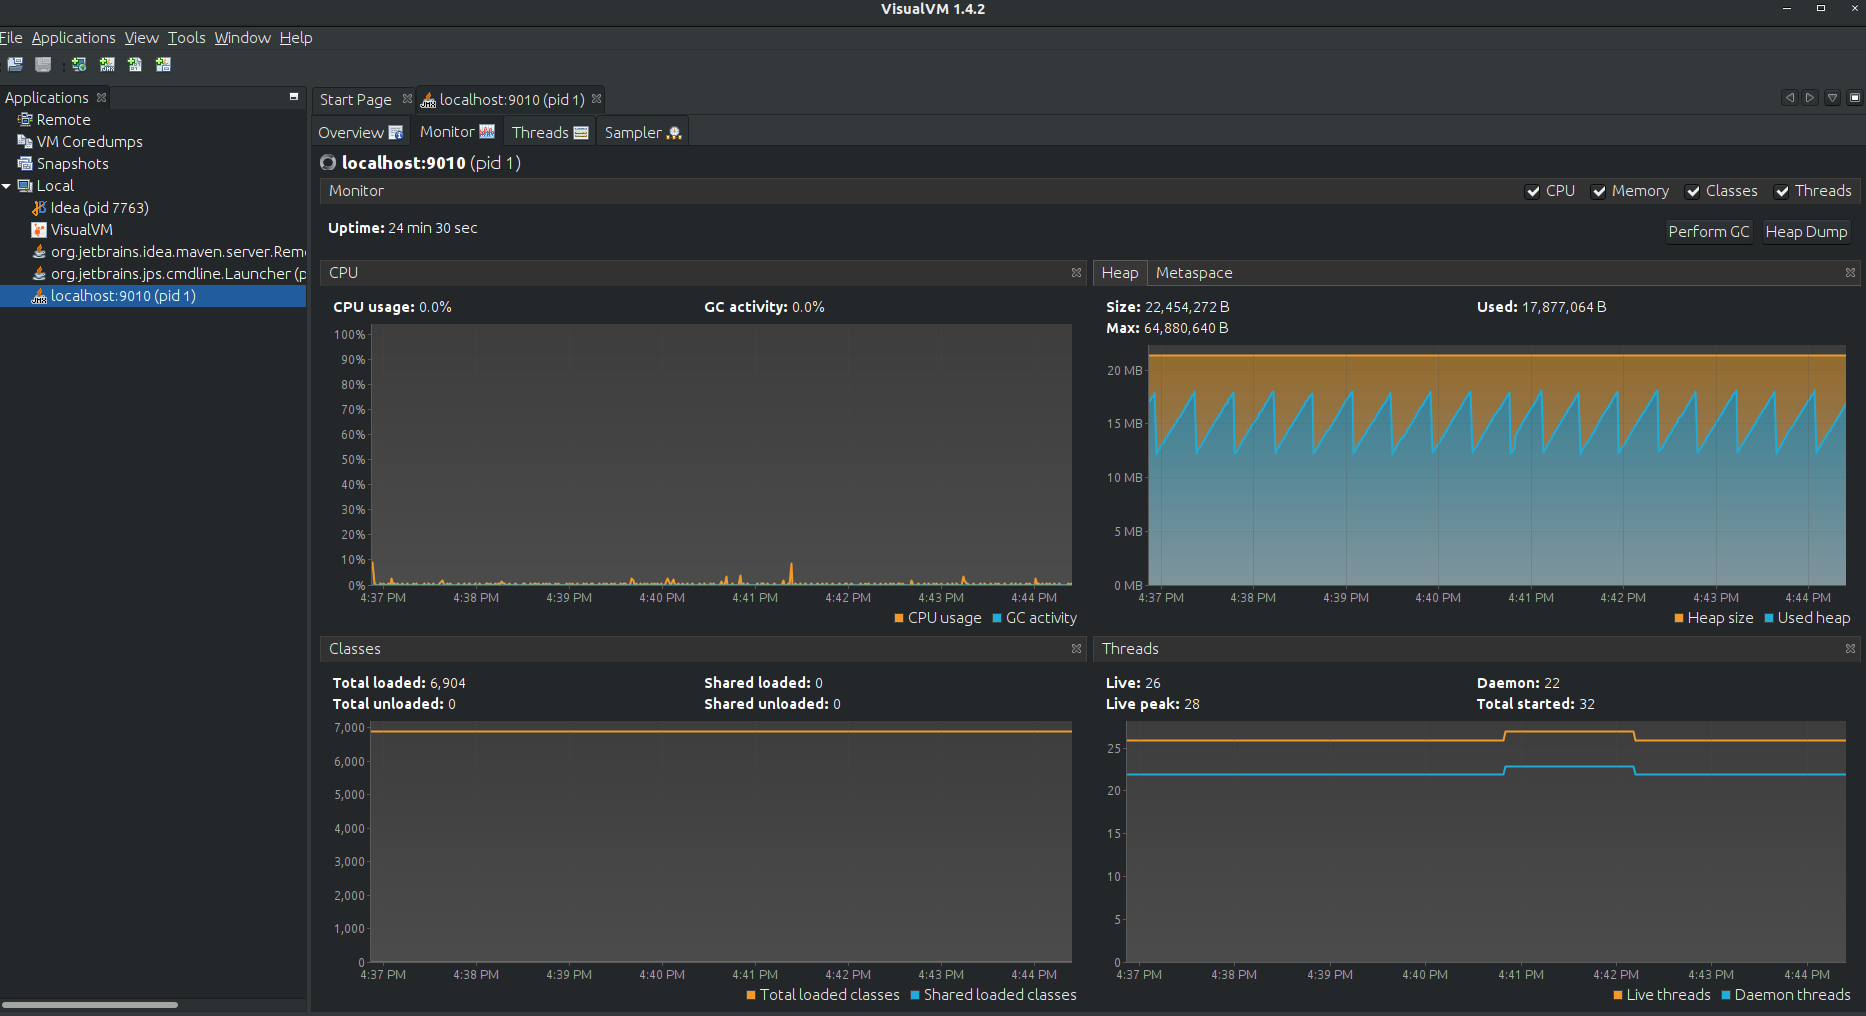Viewport: 1866px width, 1016px height.
Task: Click the Uptime value text
Action: tap(433, 229)
